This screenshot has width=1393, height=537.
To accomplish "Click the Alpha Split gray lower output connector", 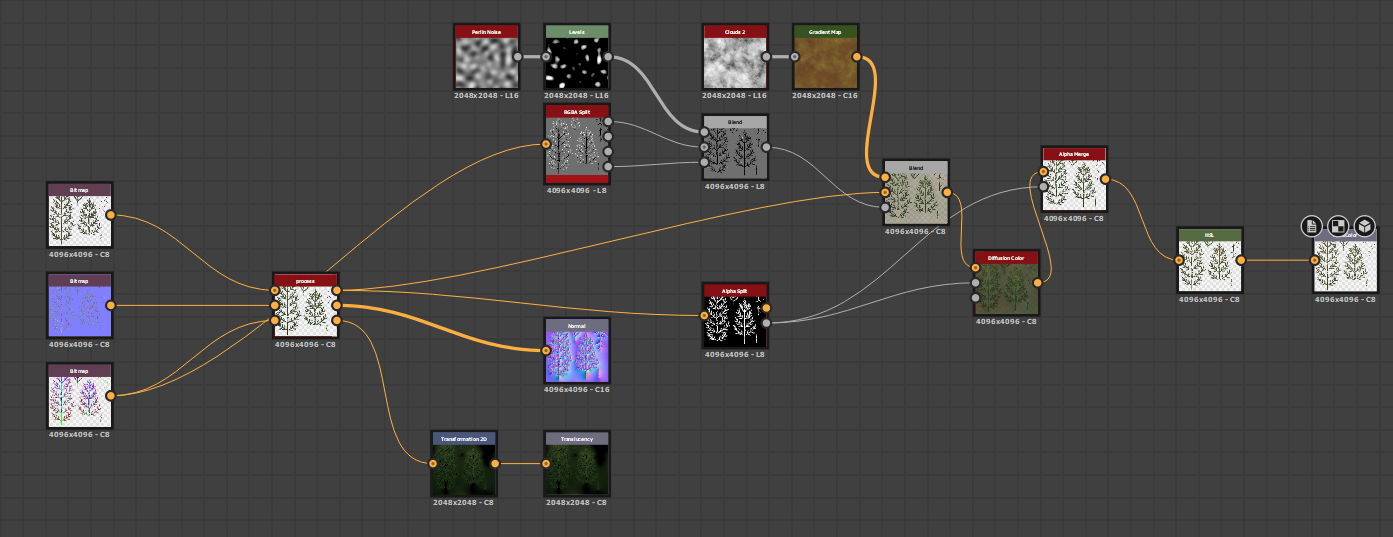I will (x=766, y=322).
